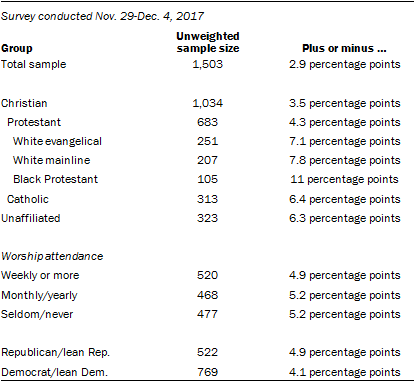
Task: Click the Democrat/lean Dem. label
Action: point(54,372)
